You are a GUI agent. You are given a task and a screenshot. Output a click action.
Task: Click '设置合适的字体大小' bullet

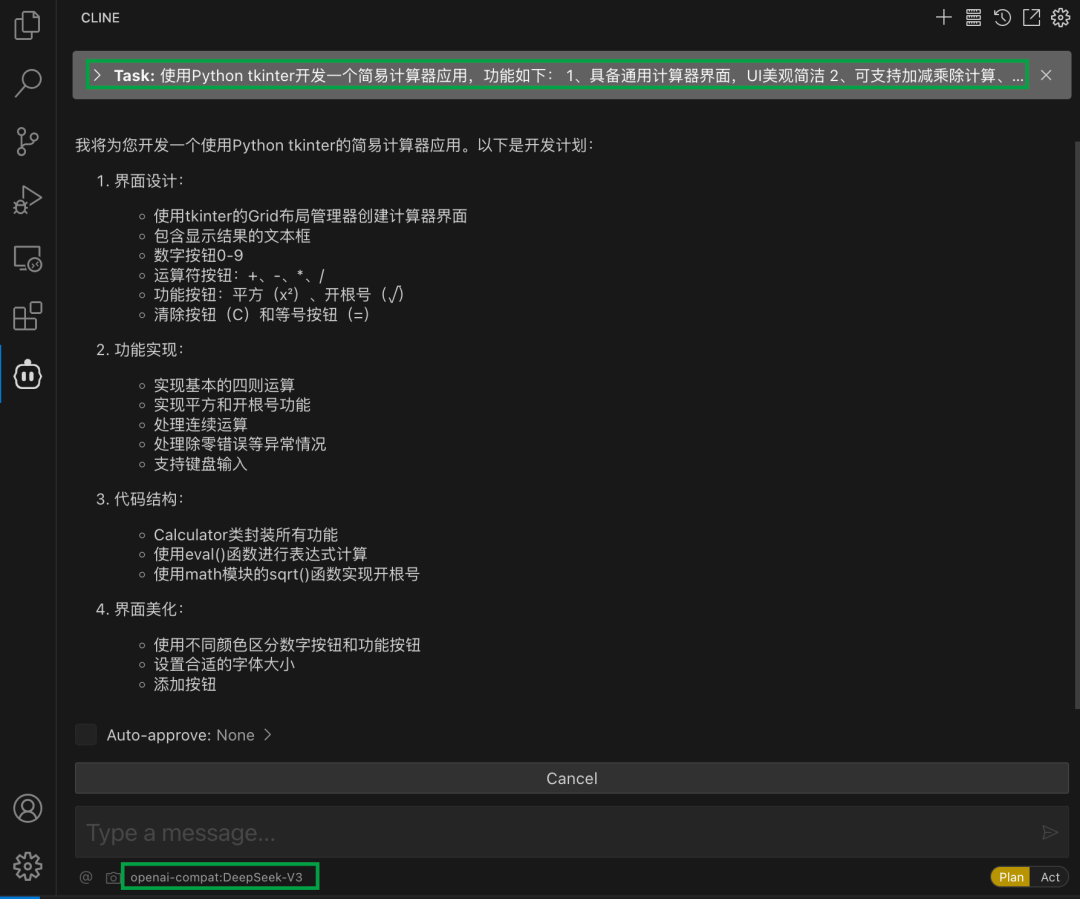click(225, 665)
